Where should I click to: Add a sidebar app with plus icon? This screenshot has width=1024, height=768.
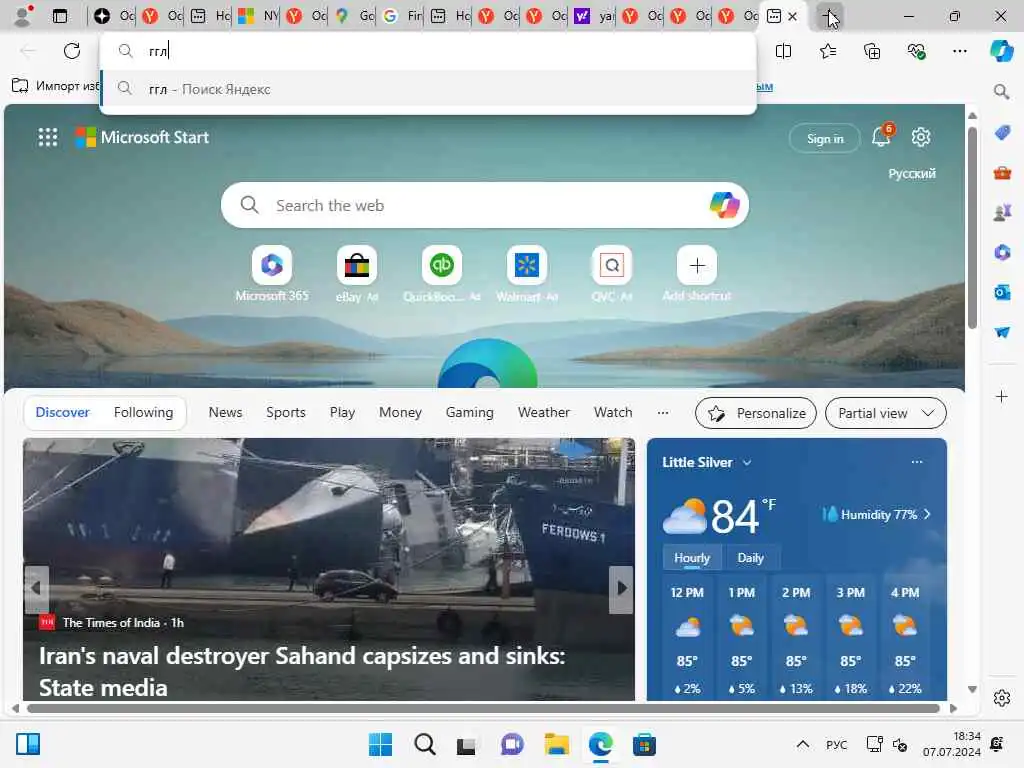[x=1001, y=396]
